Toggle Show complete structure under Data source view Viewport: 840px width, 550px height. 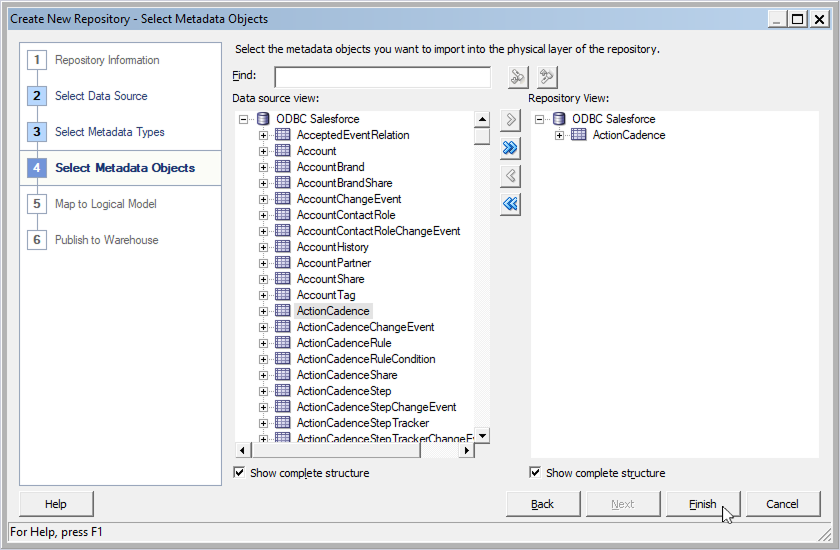click(x=239, y=473)
